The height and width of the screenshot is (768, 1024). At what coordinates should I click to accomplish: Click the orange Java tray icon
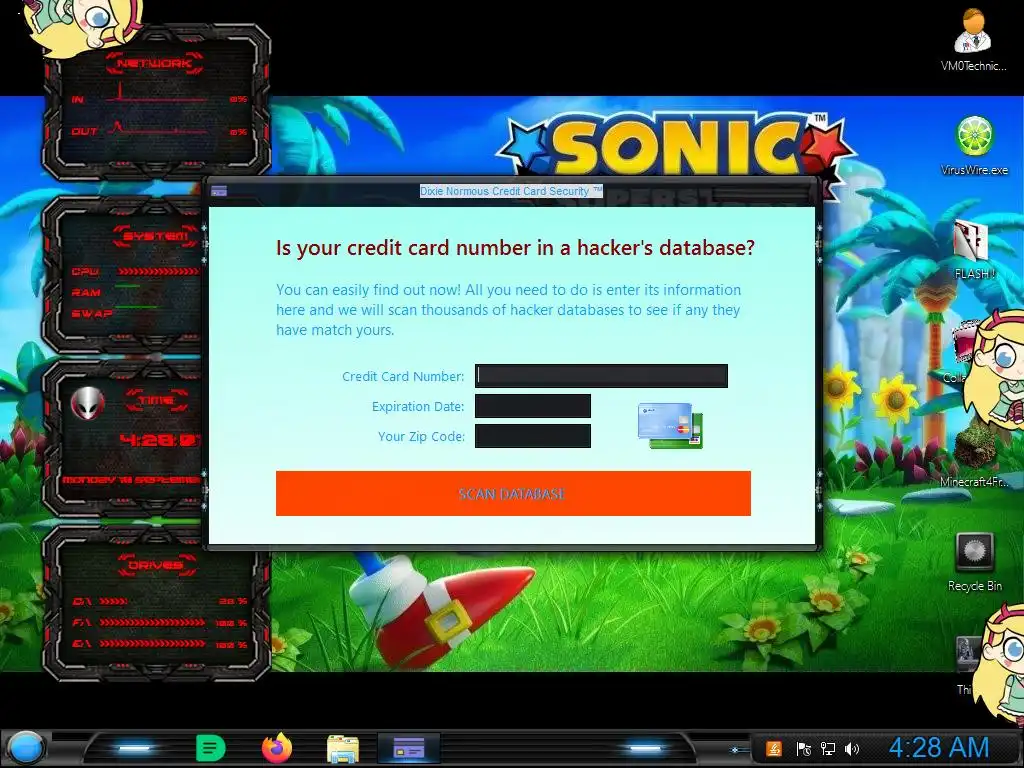pos(774,748)
